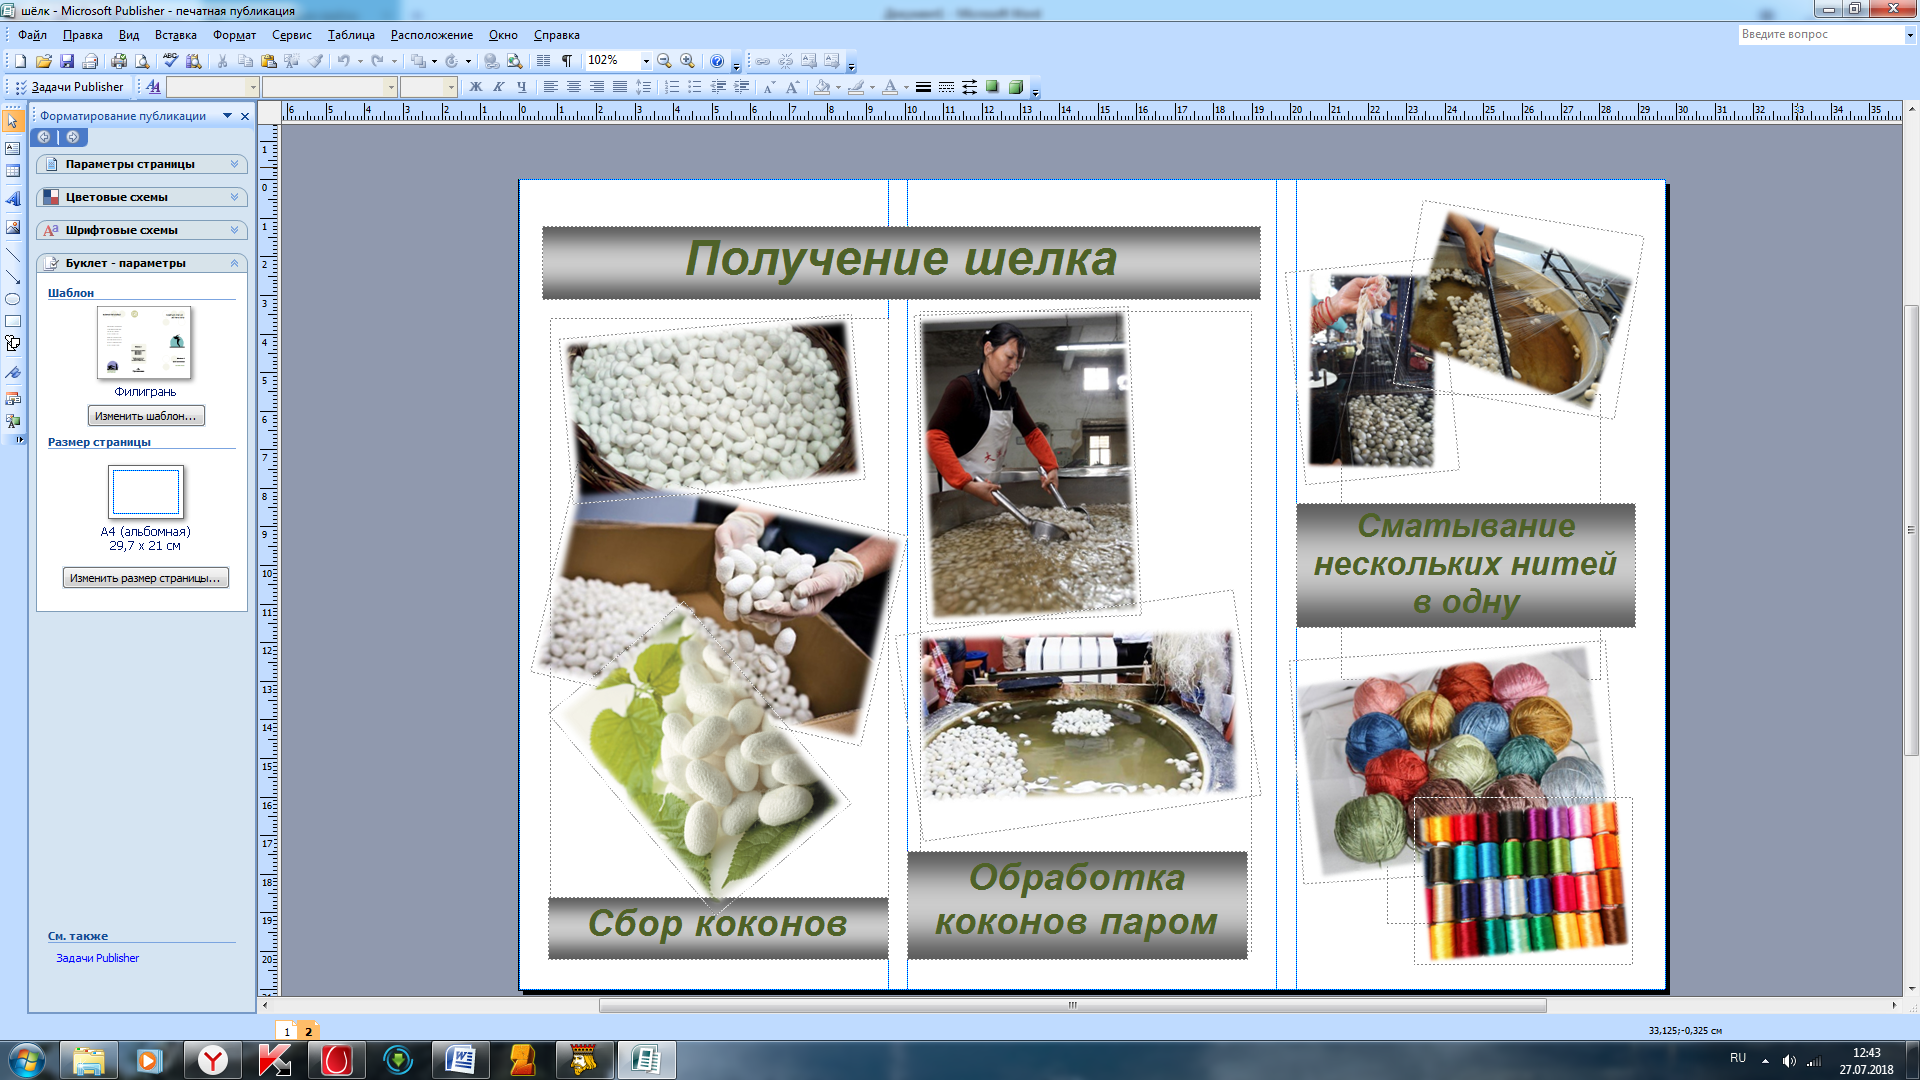Click the Line Color pen swatch
Image resolution: width=1920 pixels, height=1080 pixels.
(x=856, y=87)
